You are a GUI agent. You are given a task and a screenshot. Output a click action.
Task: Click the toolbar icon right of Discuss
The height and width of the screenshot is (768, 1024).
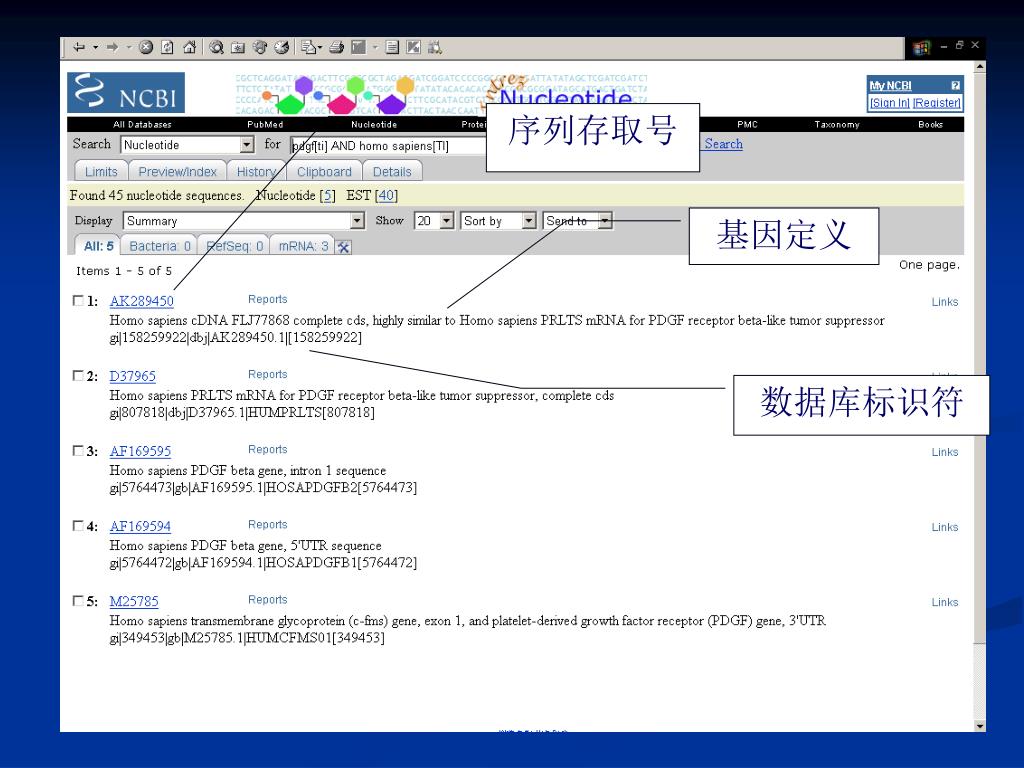413,47
